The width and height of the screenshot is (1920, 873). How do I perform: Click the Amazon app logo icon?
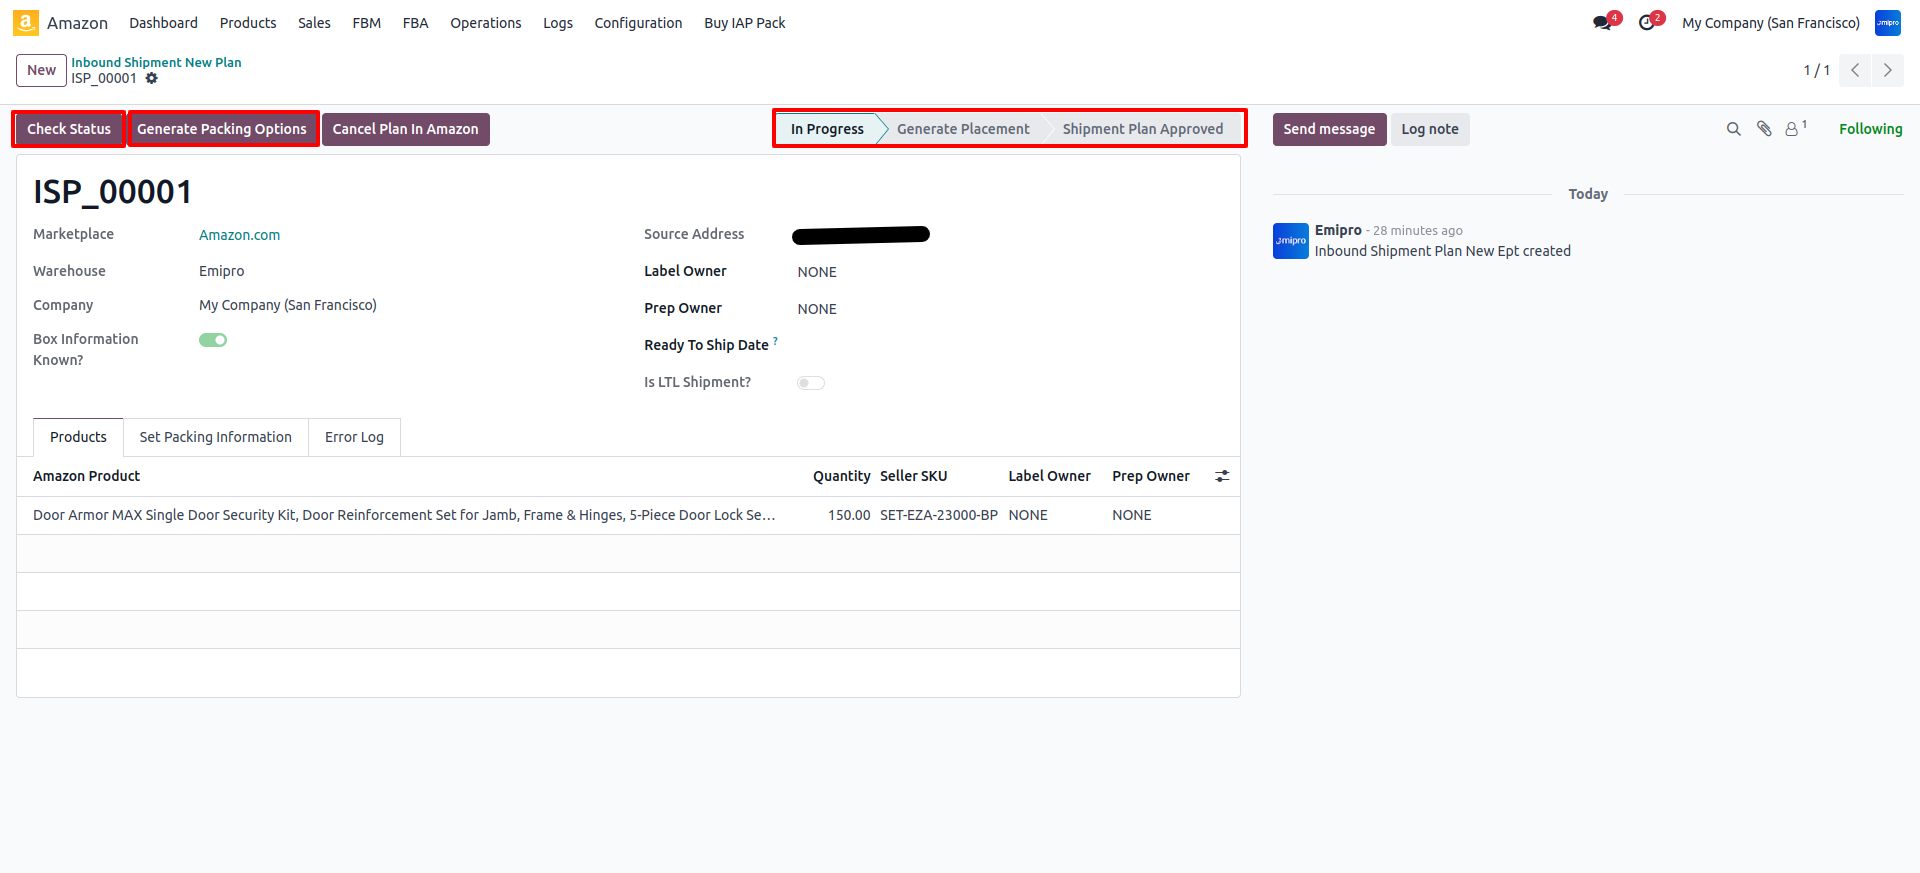pyautogui.click(x=26, y=23)
